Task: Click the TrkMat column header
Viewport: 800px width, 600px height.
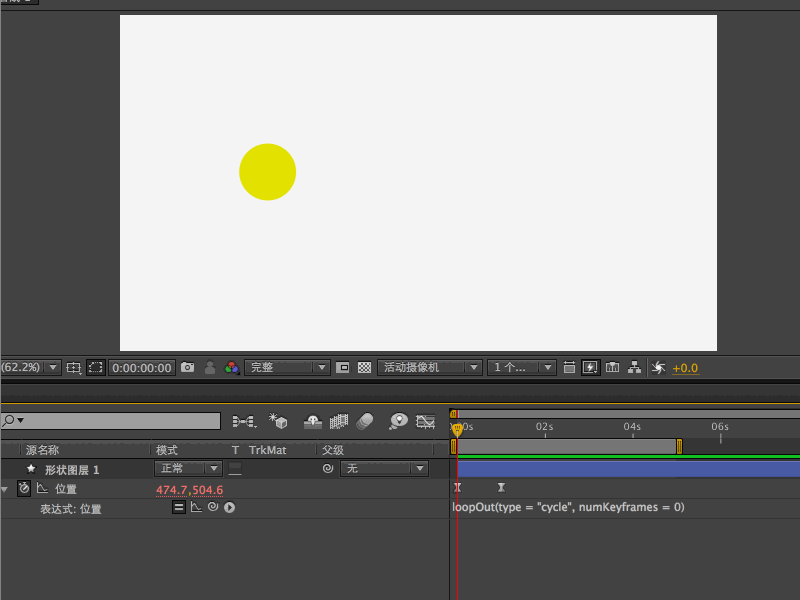Action: tap(267, 450)
